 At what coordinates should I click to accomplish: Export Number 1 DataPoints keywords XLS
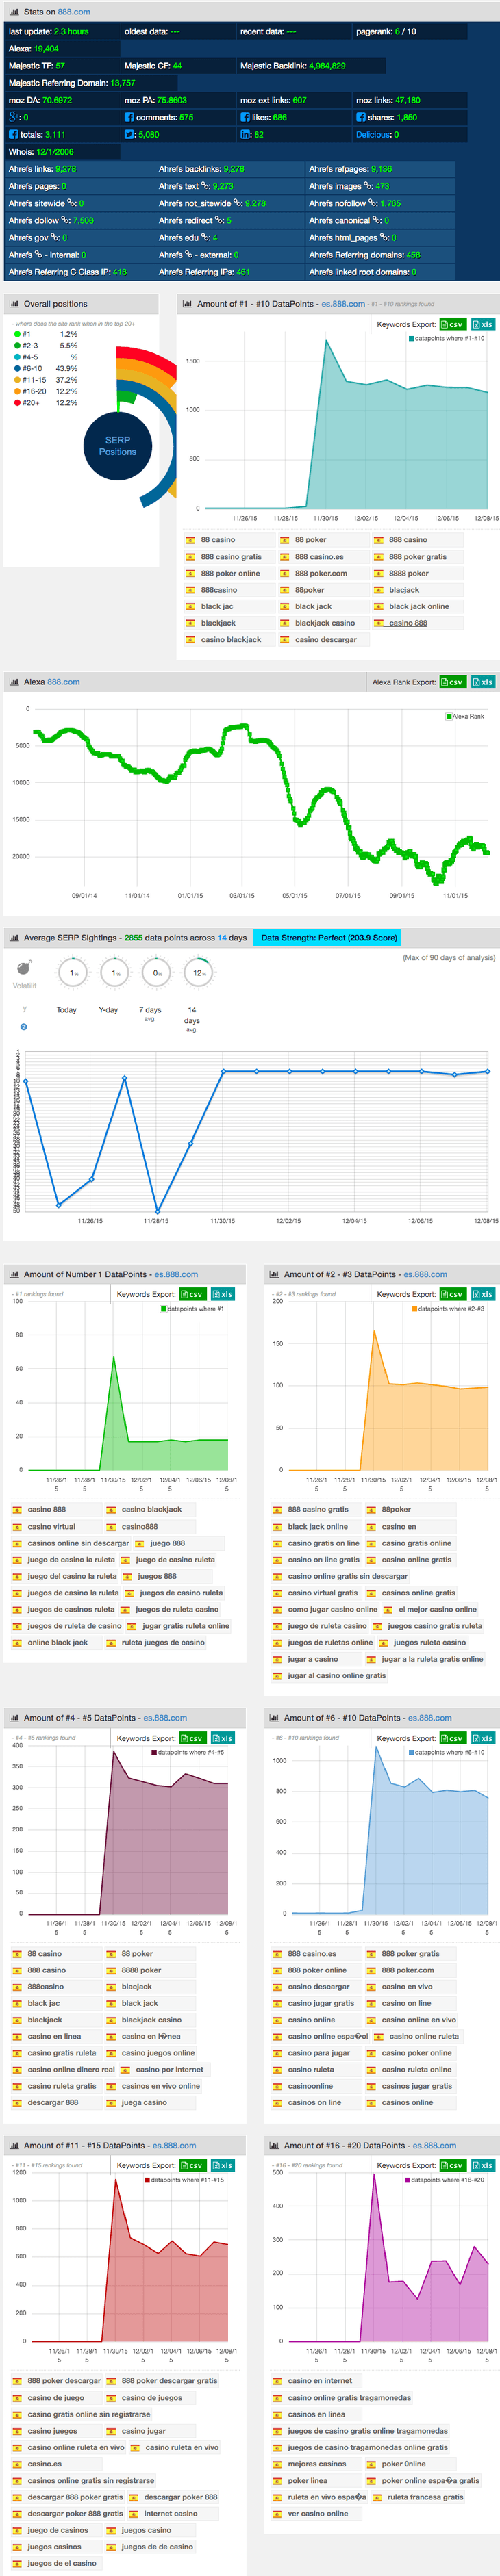(x=223, y=1294)
